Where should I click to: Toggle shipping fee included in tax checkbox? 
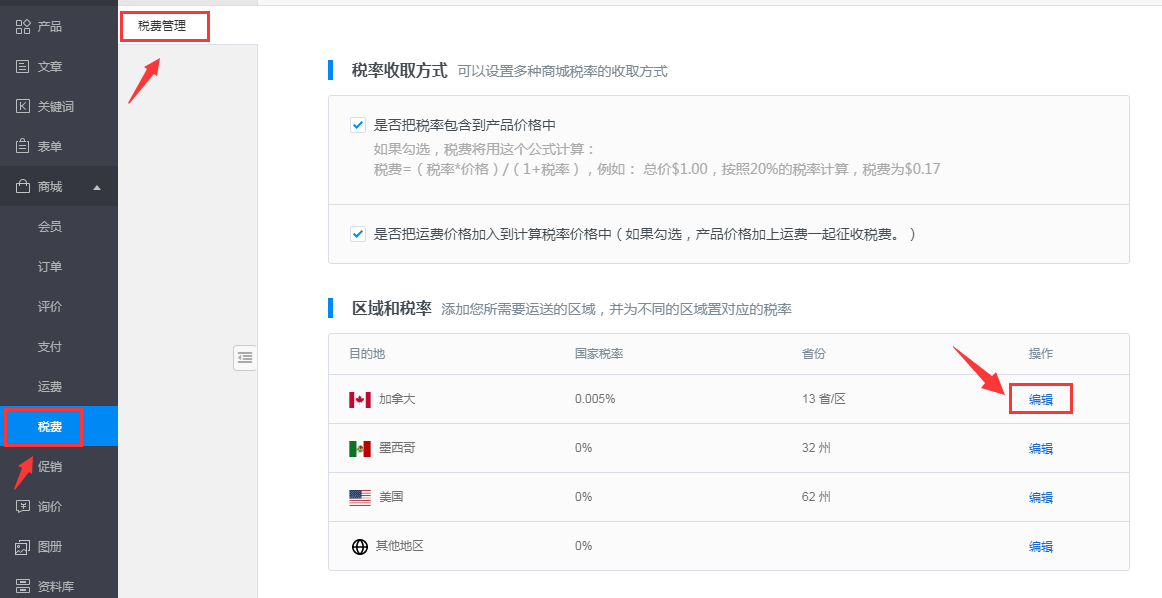tap(357, 234)
